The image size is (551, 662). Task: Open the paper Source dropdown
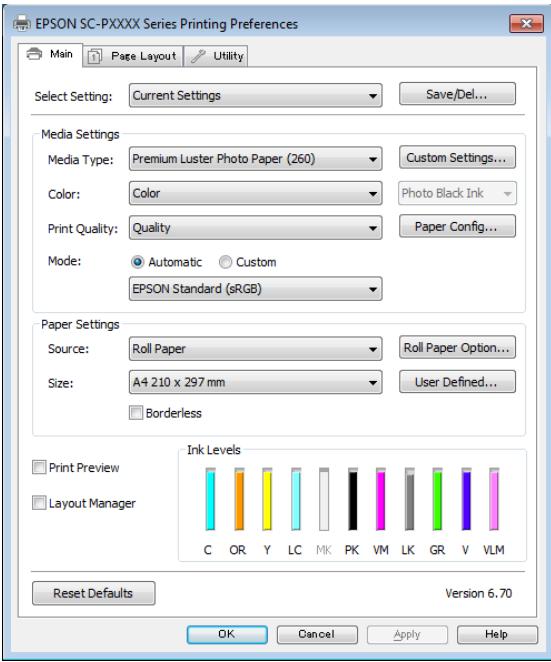255,349
